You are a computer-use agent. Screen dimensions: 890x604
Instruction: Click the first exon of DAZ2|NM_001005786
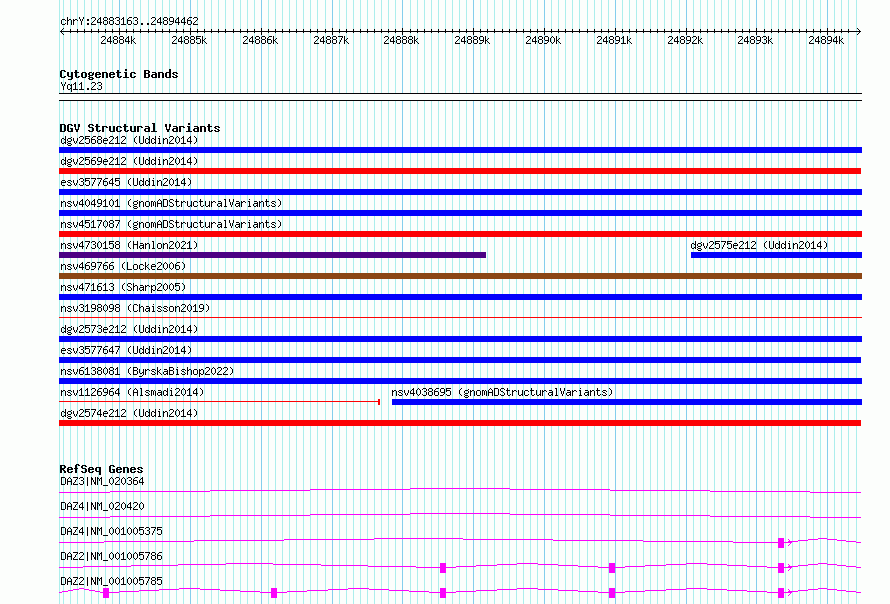tap(443, 568)
